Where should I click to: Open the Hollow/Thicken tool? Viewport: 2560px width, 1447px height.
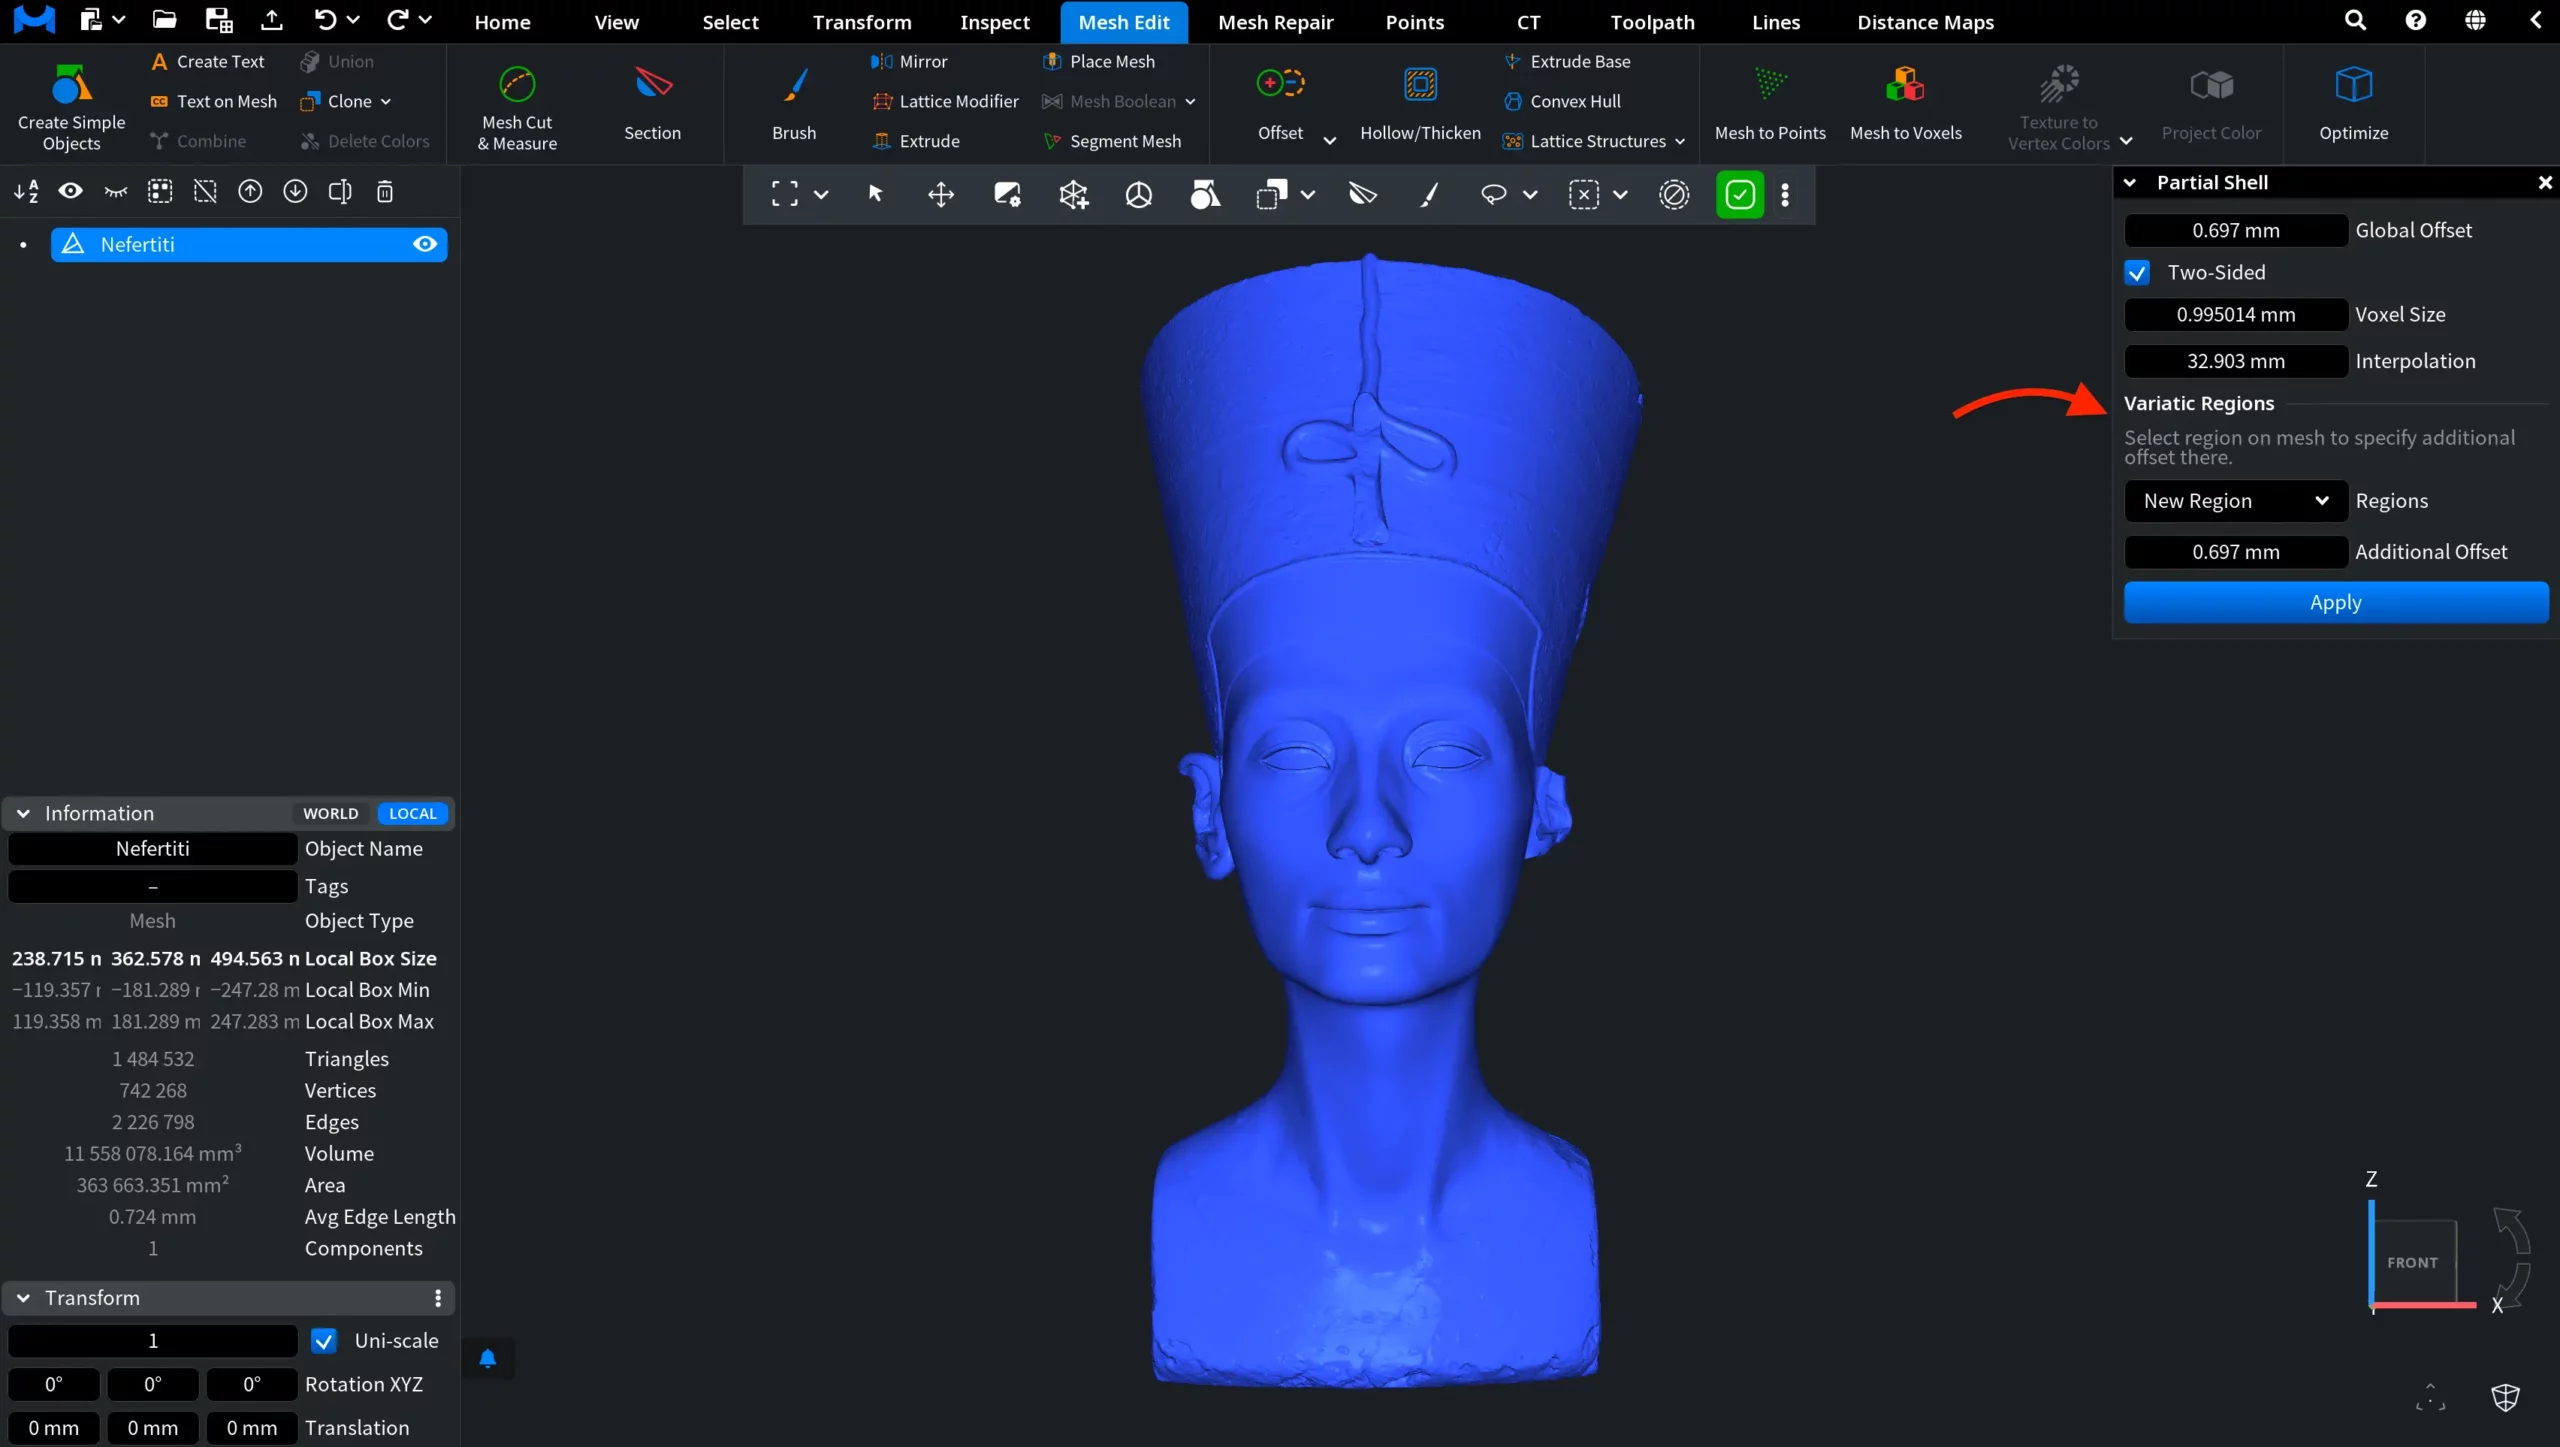(1420, 103)
